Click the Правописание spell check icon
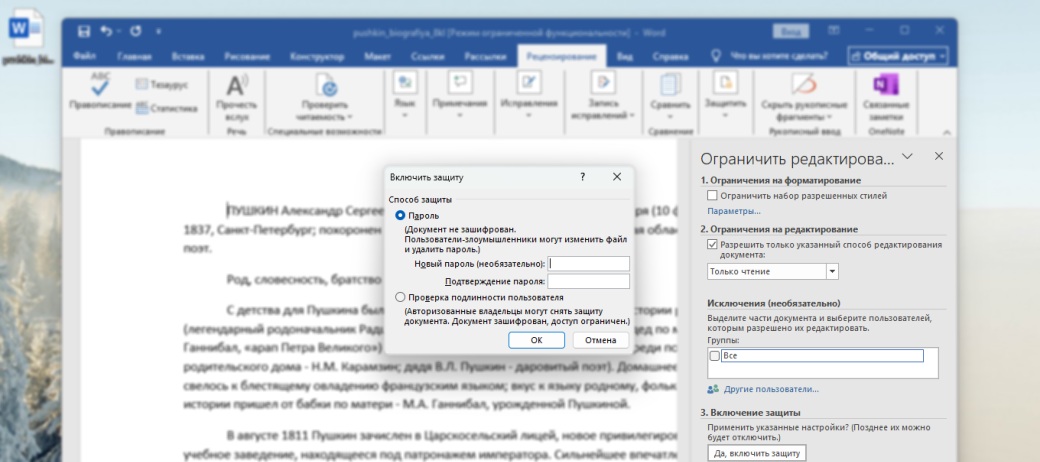The height and width of the screenshot is (462, 1040). click(x=100, y=84)
